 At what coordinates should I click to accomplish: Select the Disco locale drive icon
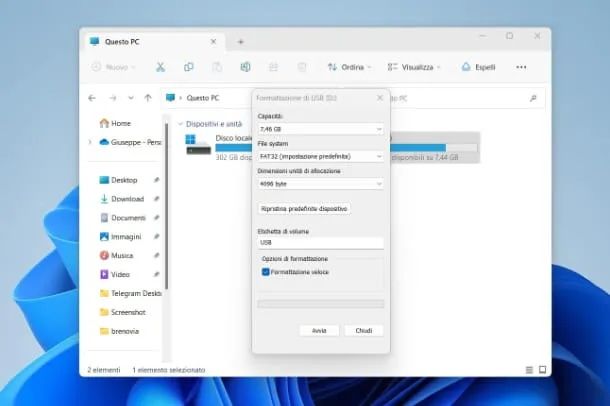pyautogui.click(x=198, y=145)
